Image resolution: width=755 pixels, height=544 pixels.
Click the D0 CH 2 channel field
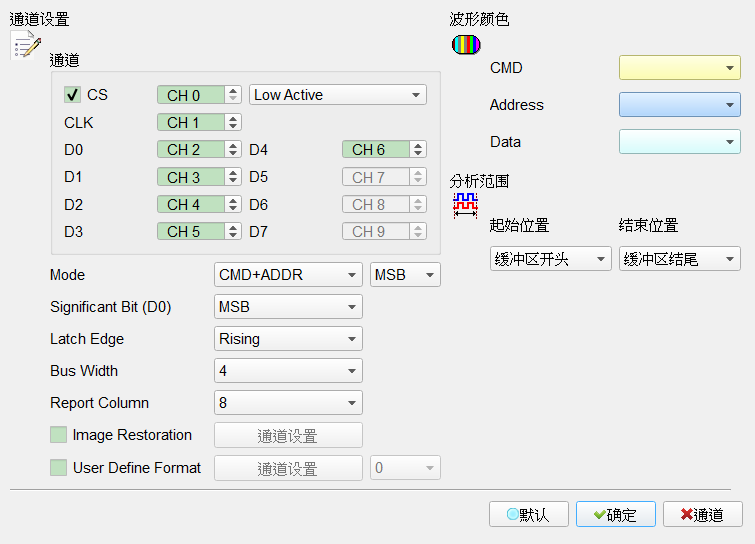[x=191, y=150]
